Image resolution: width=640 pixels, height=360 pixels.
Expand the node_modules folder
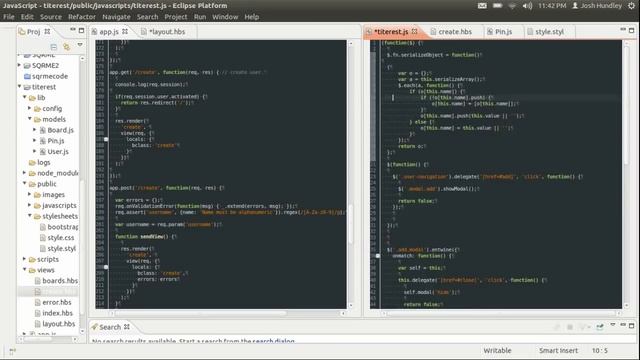click(x=24, y=173)
